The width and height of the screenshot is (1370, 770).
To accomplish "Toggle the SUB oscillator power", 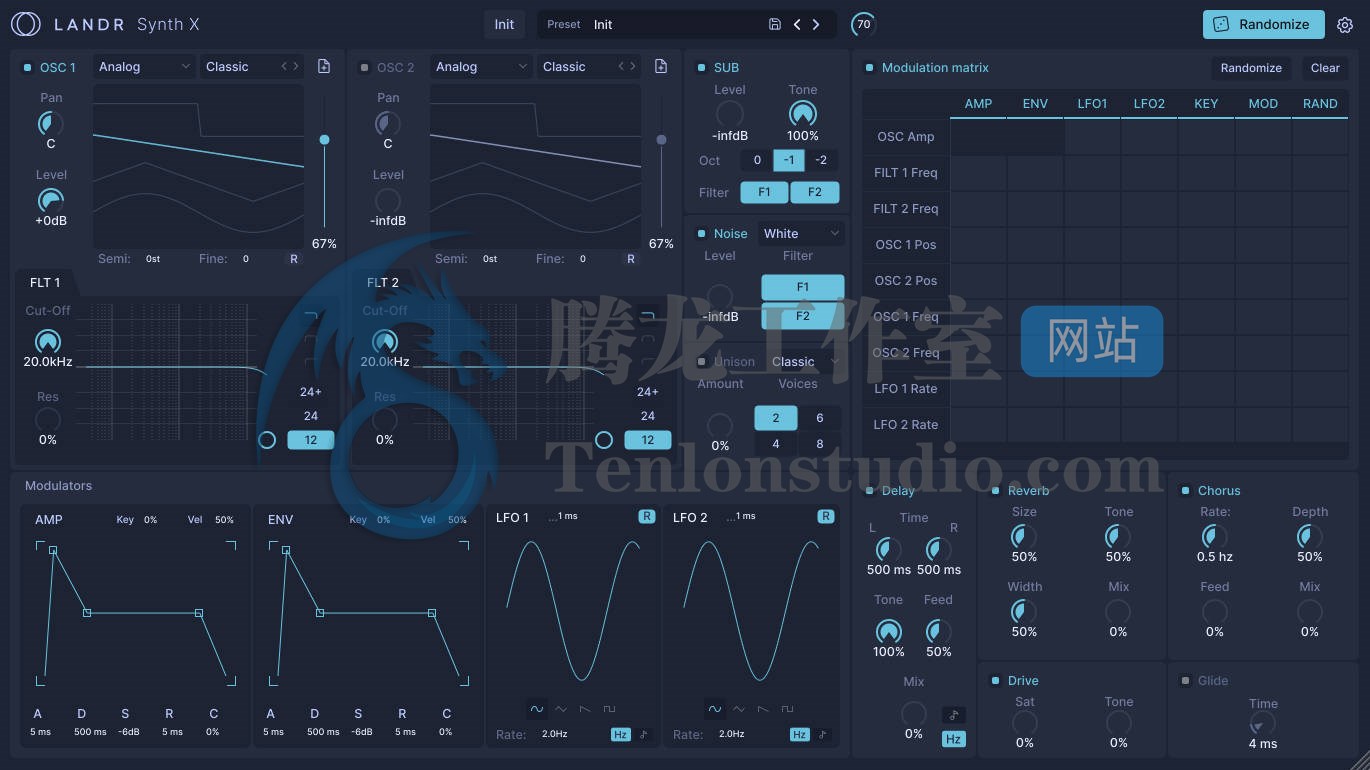I will click(701, 68).
